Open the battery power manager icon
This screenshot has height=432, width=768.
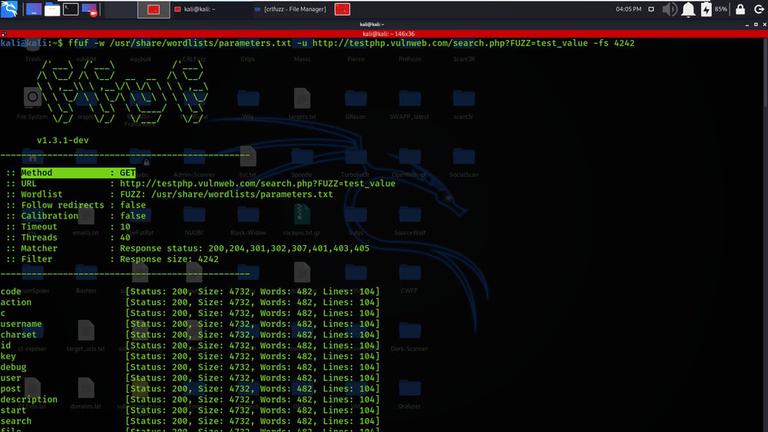click(706, 9)
